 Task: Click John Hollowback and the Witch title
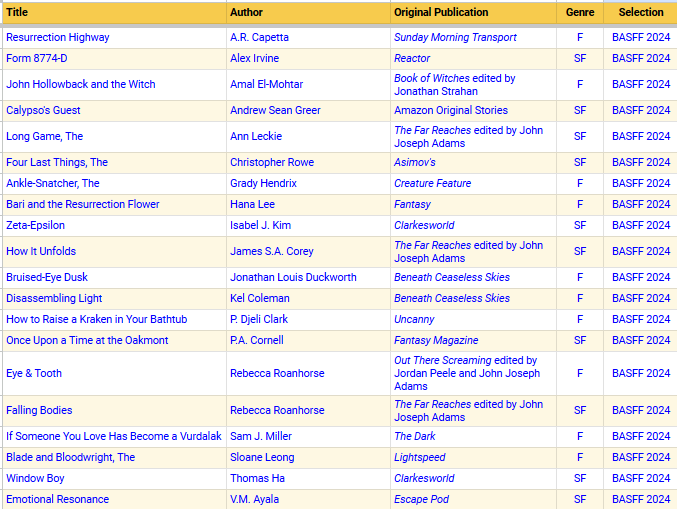[x=81, y=84]
